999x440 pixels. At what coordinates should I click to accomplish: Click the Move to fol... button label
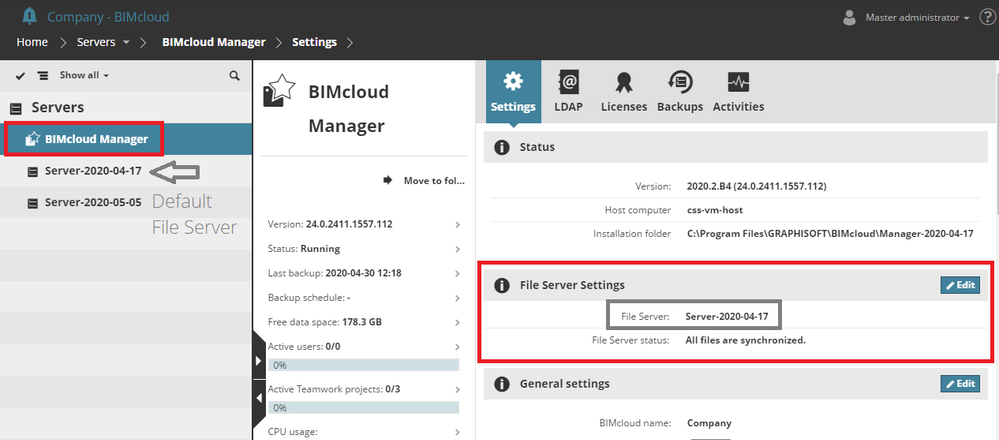435,181
